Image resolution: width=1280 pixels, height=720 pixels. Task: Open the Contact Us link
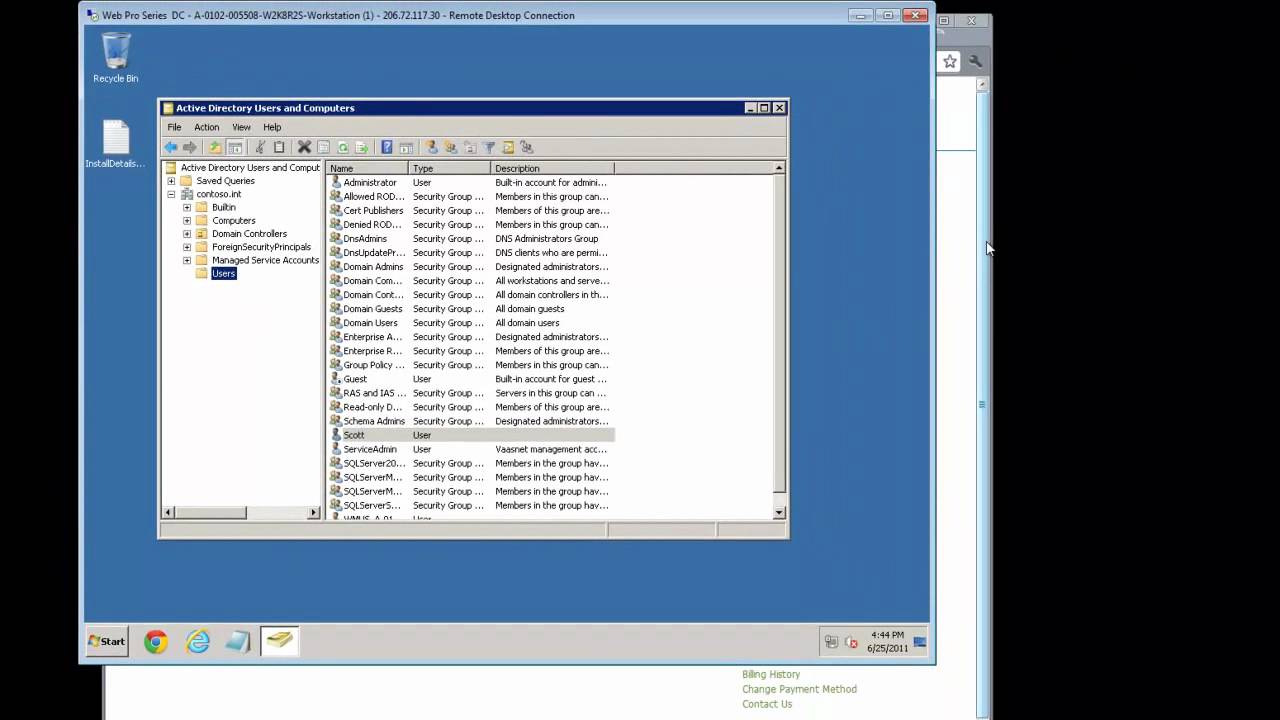[767, 704]
